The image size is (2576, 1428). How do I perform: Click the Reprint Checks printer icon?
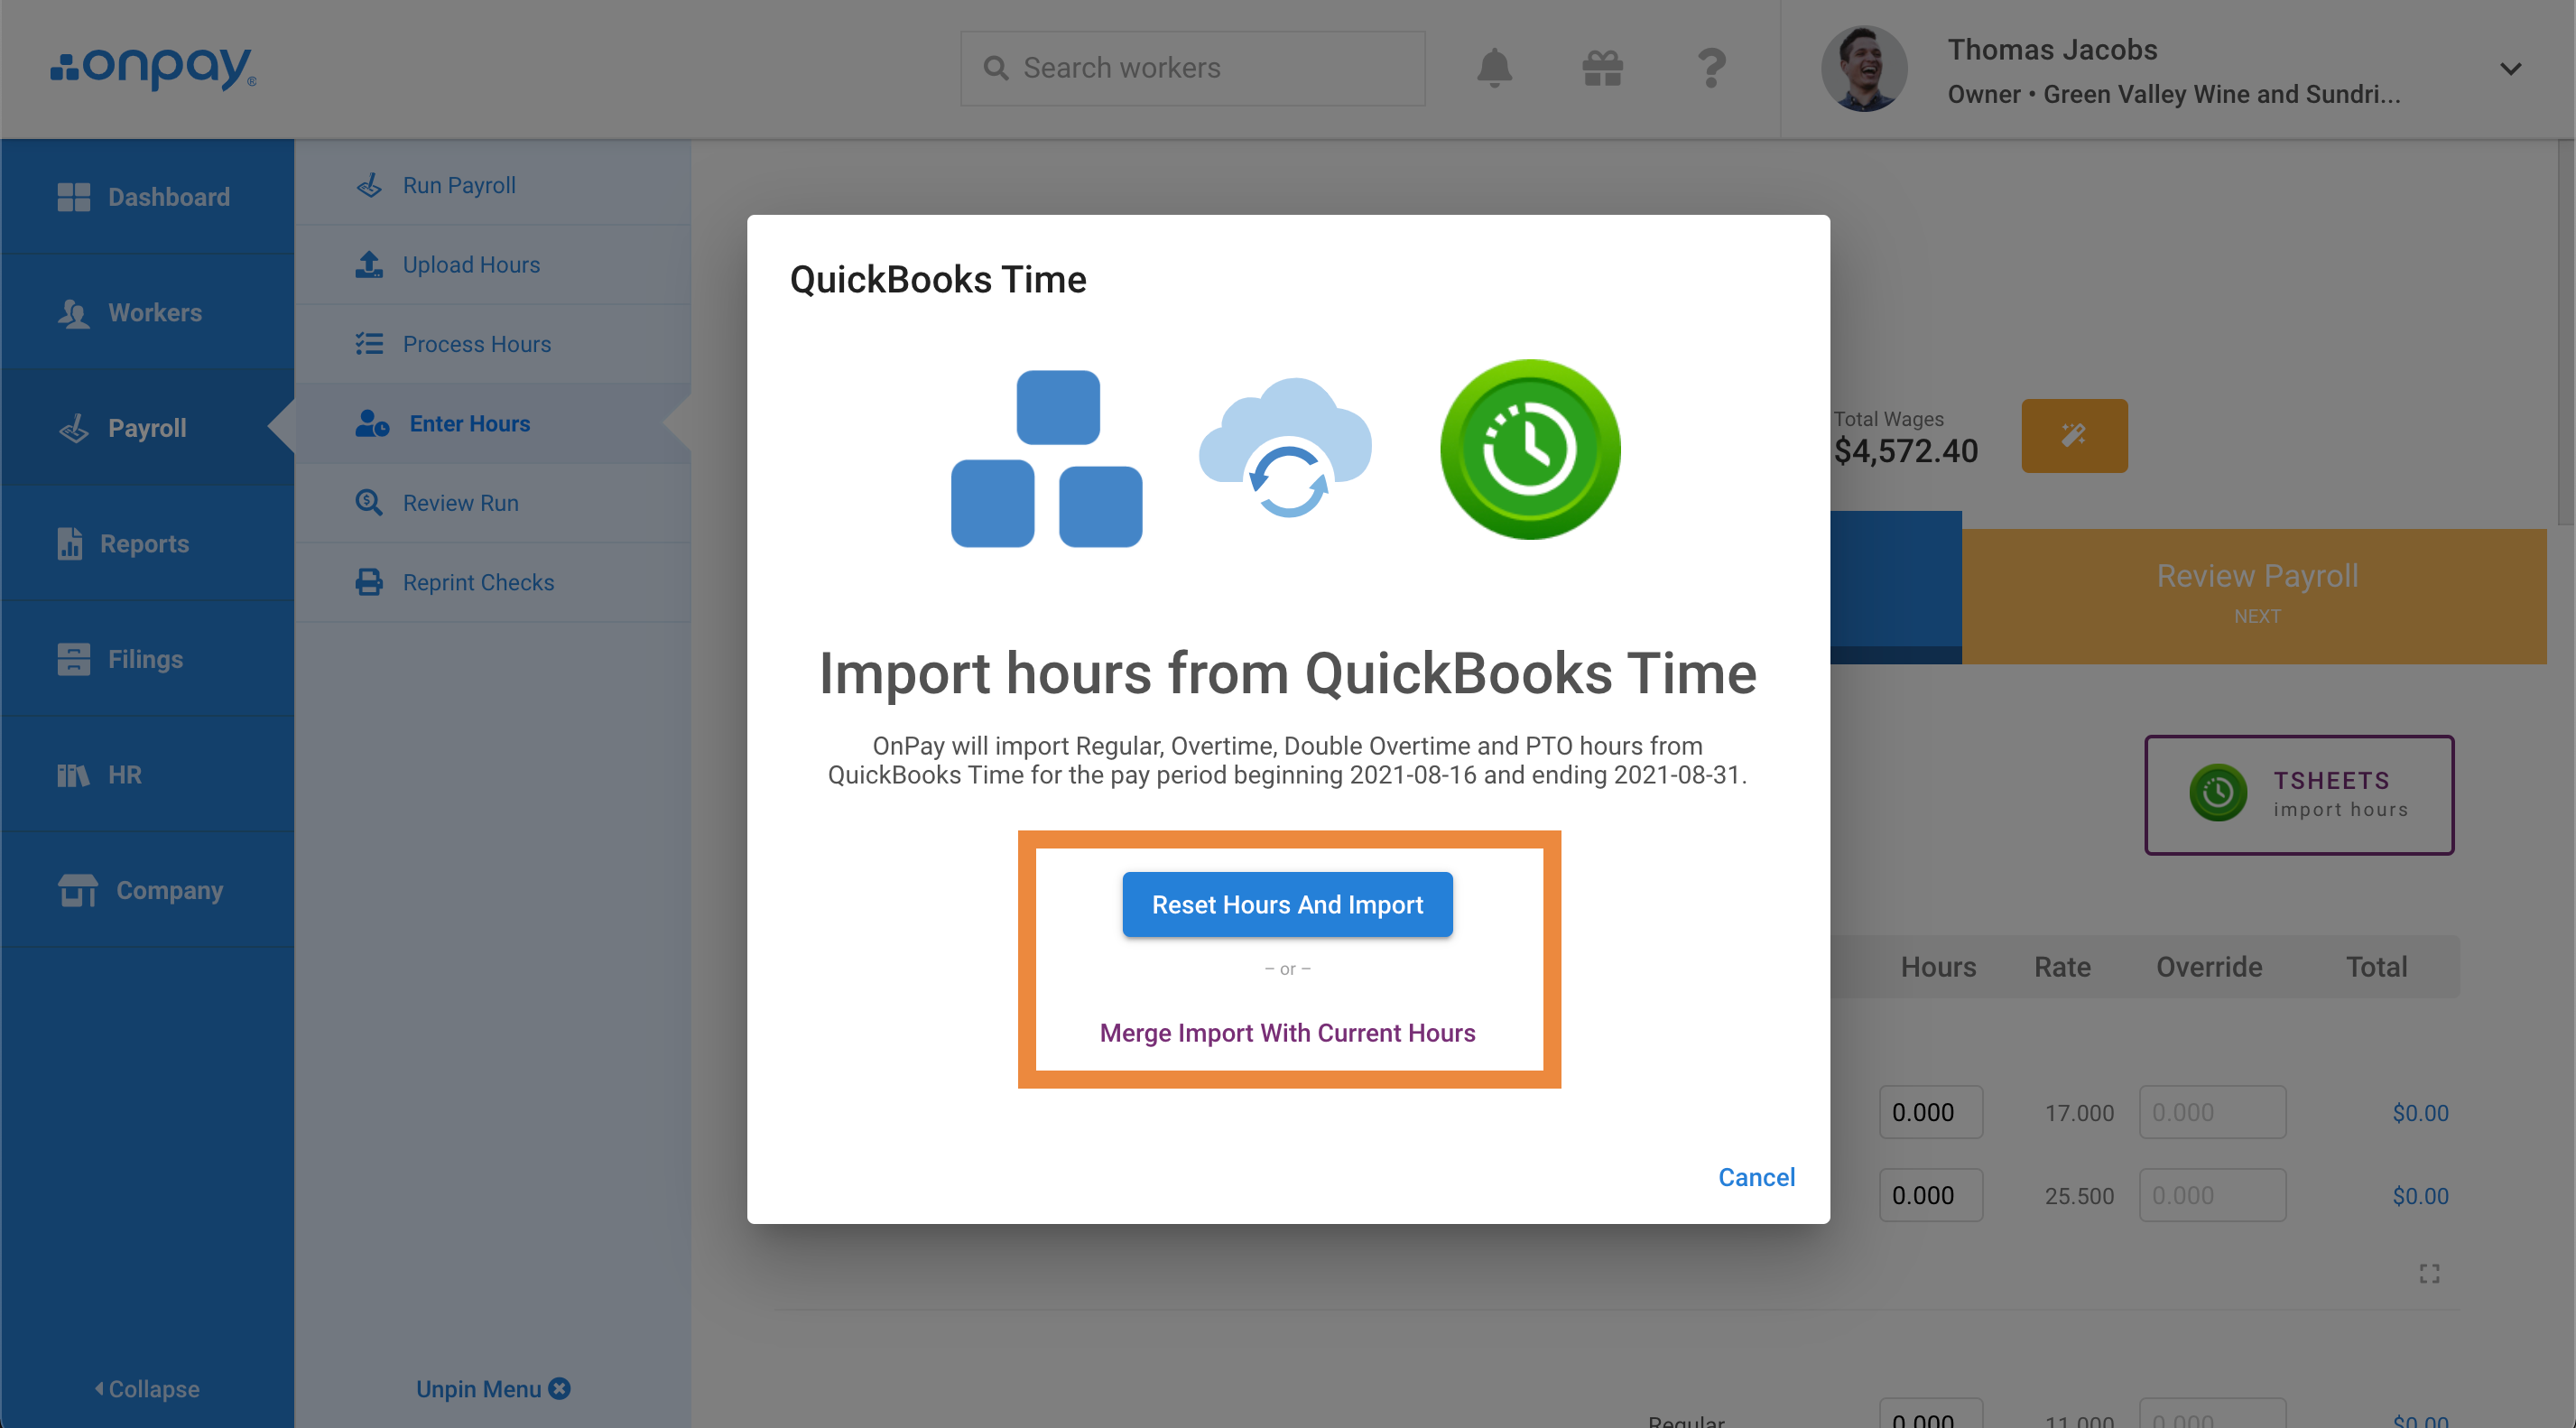click(x=369, y=582)
